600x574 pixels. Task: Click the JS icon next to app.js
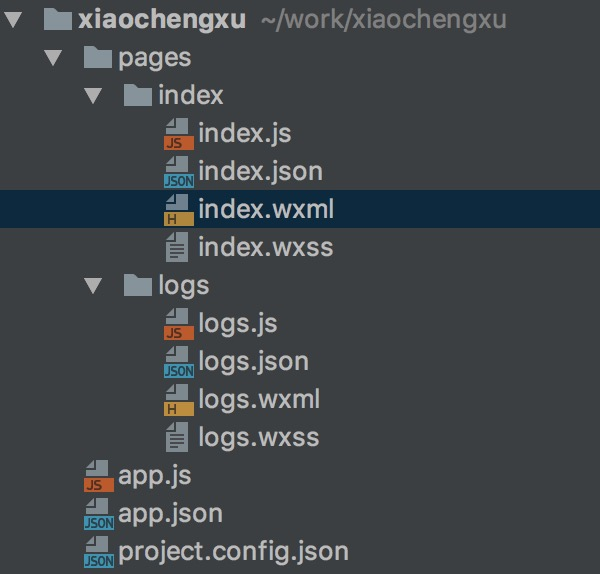click(99, 476)
